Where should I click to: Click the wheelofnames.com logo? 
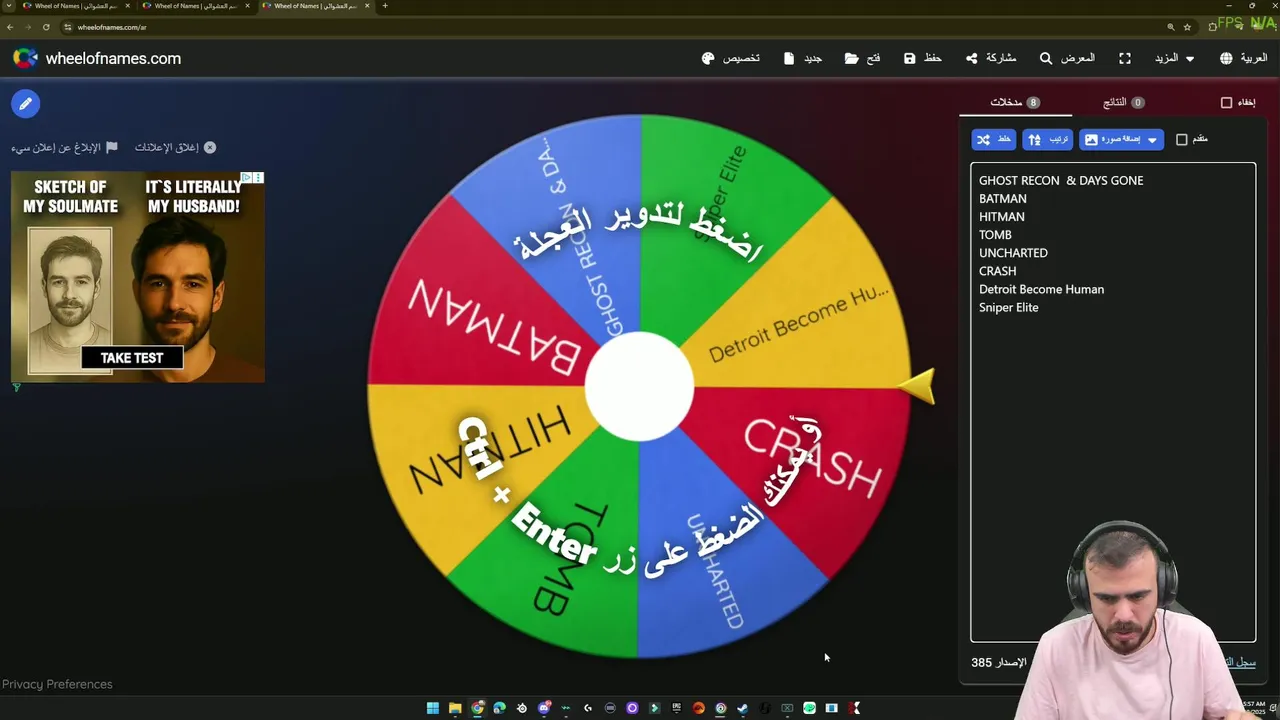[97, 58]
